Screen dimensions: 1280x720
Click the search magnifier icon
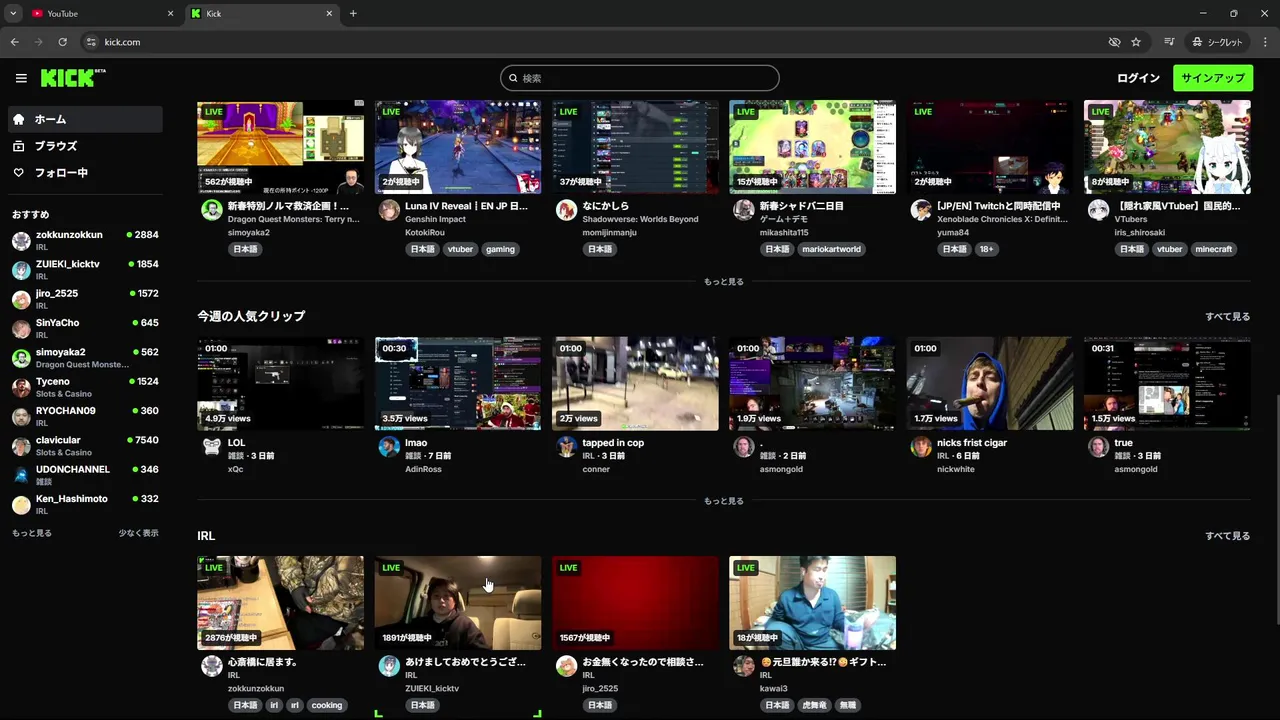pyautogui.click(x=513, y=78)
